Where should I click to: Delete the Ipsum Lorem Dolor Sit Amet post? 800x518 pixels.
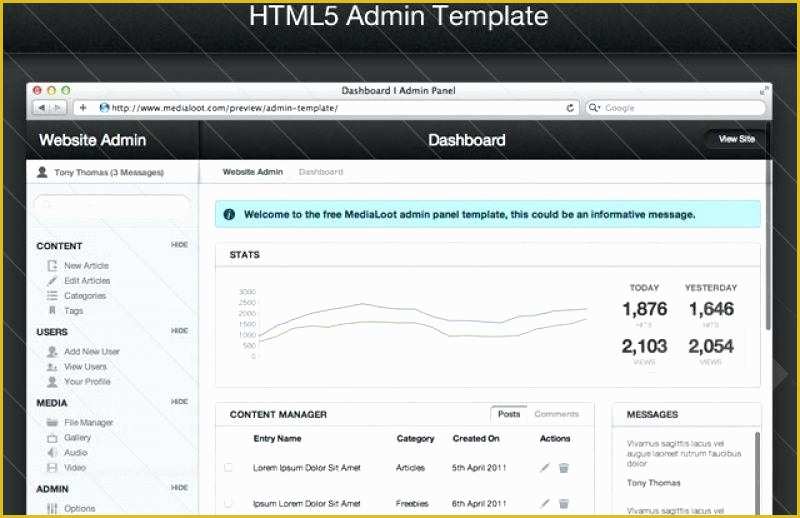coord(564,504)
